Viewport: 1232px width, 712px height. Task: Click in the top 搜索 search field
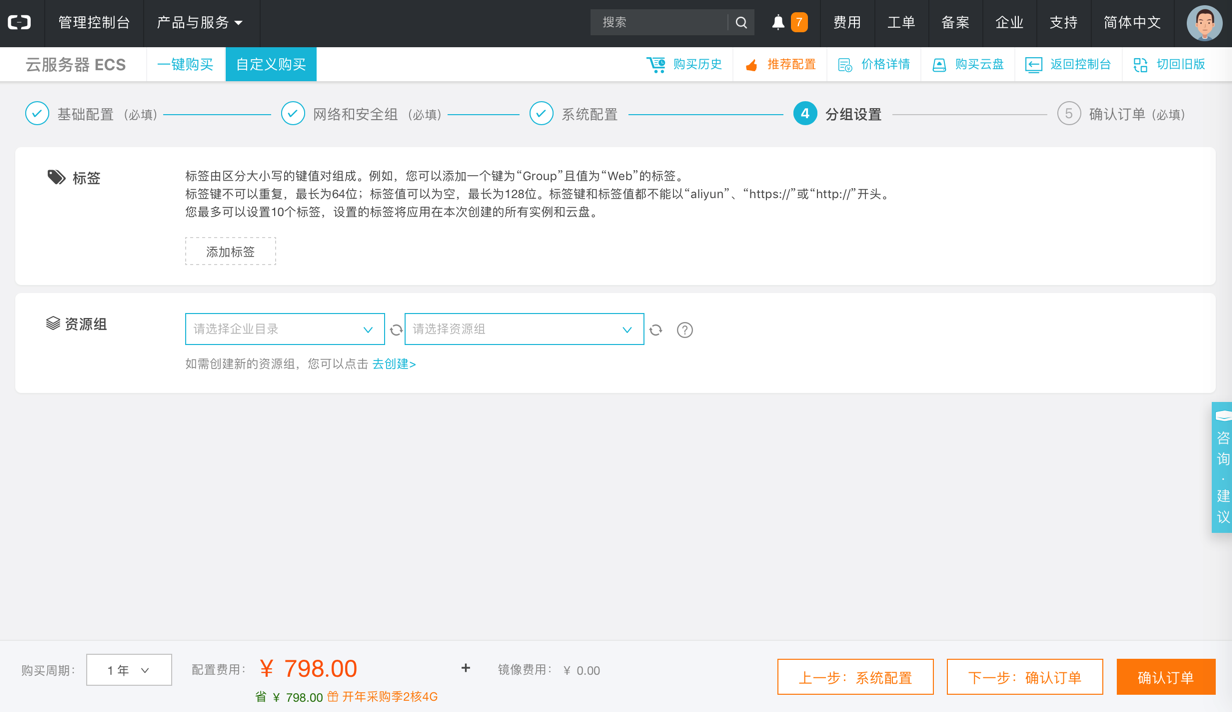(x=659, y=22)
